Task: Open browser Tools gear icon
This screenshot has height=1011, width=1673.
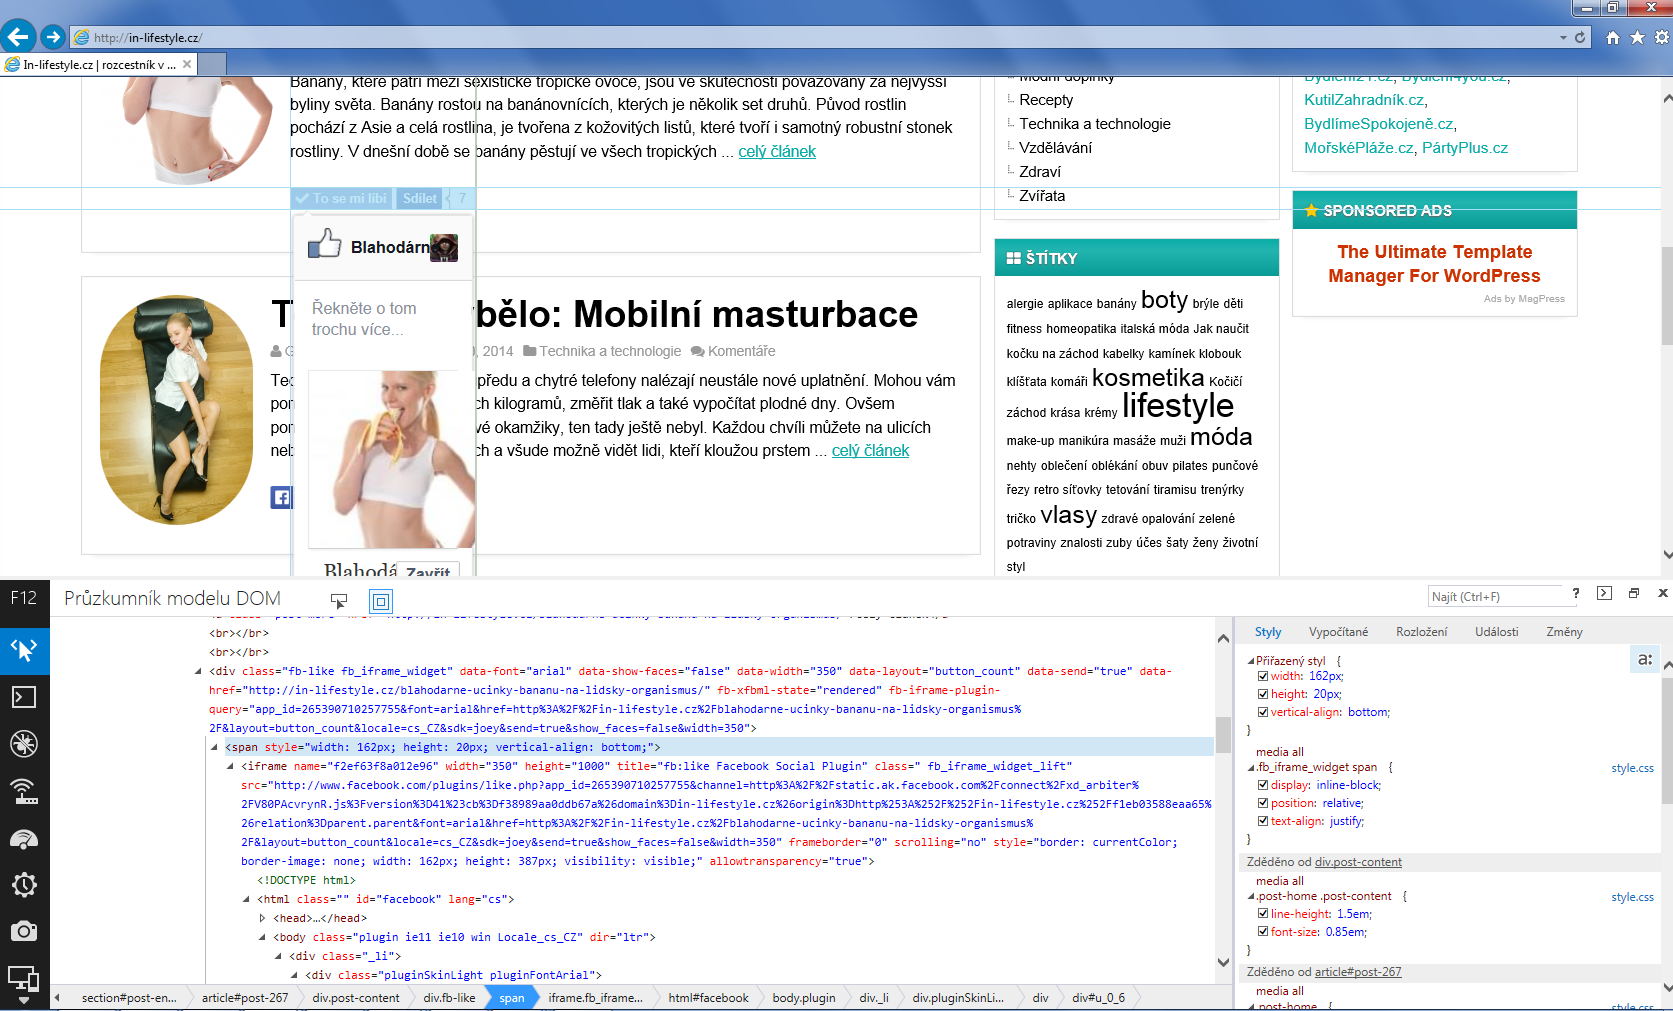Action: (x=1662, y=37)
